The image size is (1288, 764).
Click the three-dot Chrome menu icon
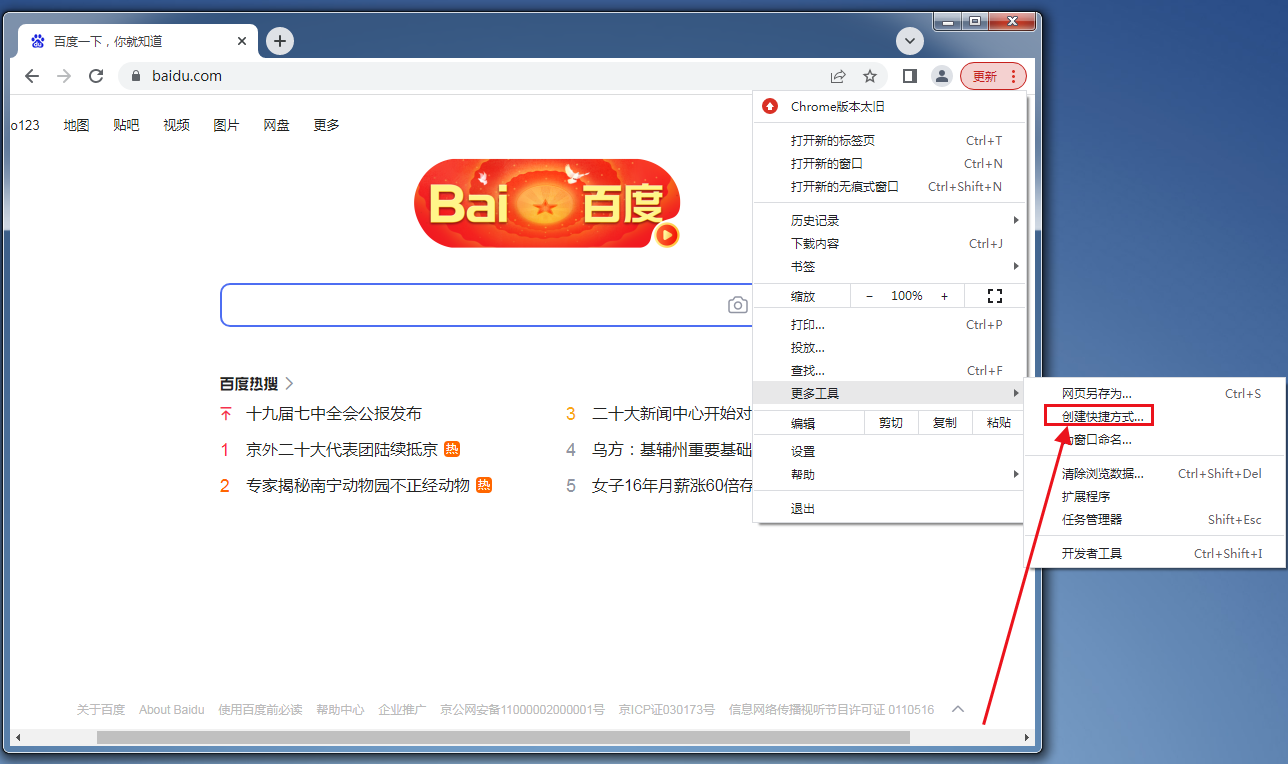click(x=1013, y=76)
